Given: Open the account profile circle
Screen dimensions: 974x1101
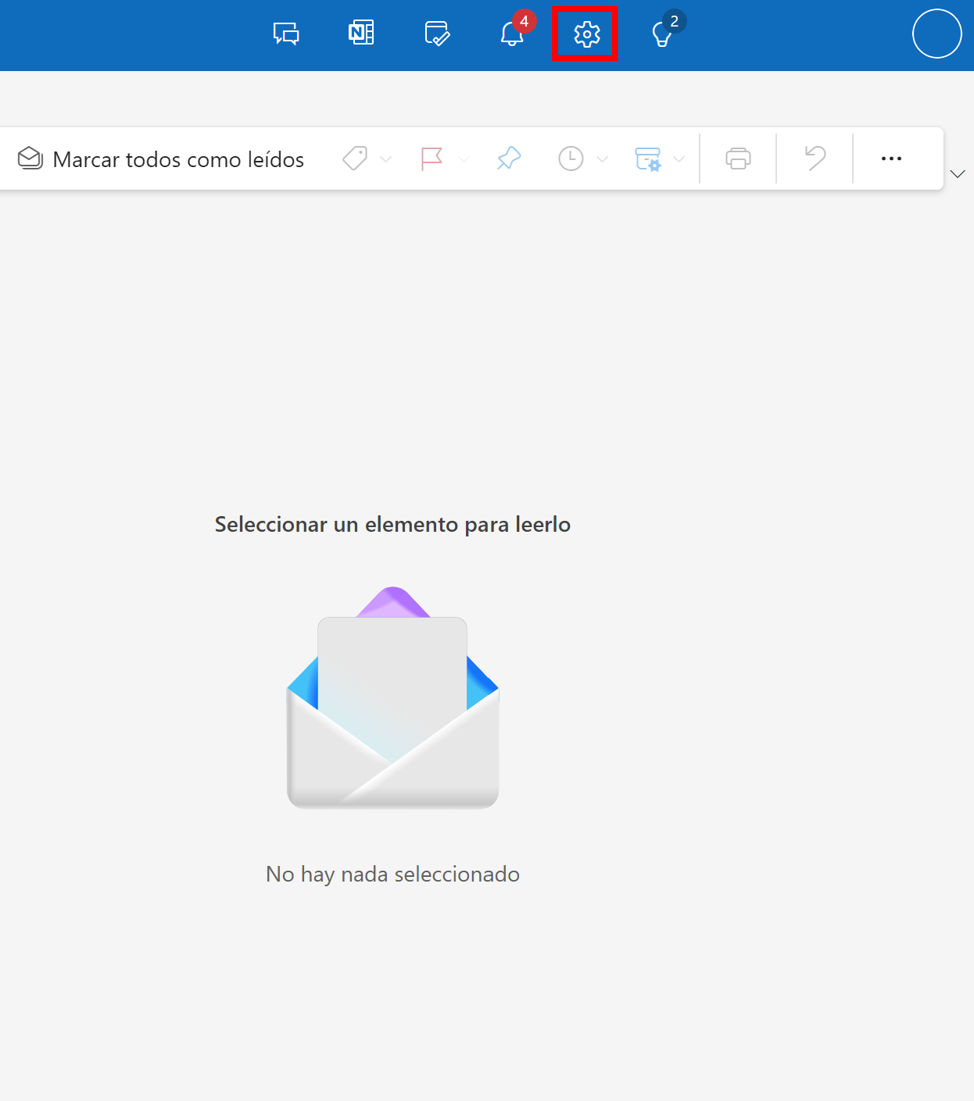Looking at the screenshot, I should [x=937, y=33].
